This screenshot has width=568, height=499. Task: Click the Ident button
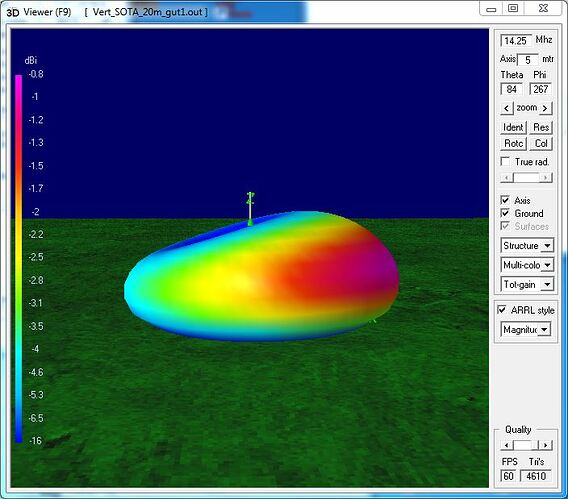click(513, 127)
